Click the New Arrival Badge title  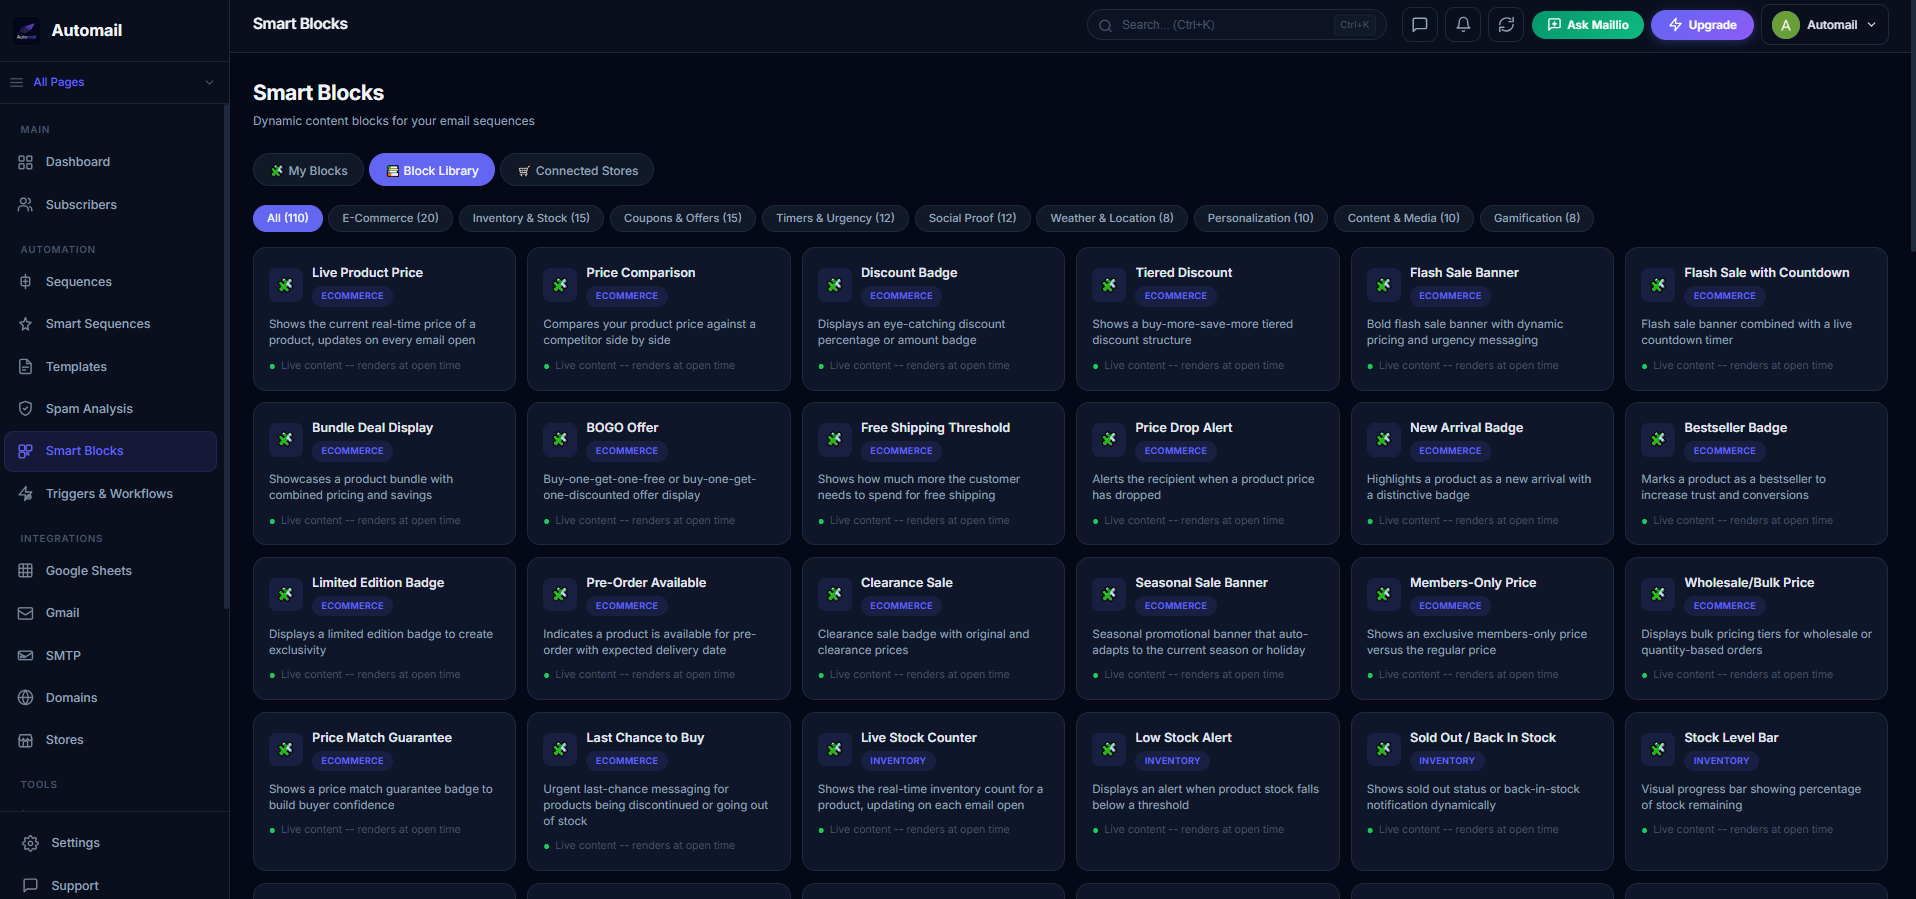coord(1466,428)
